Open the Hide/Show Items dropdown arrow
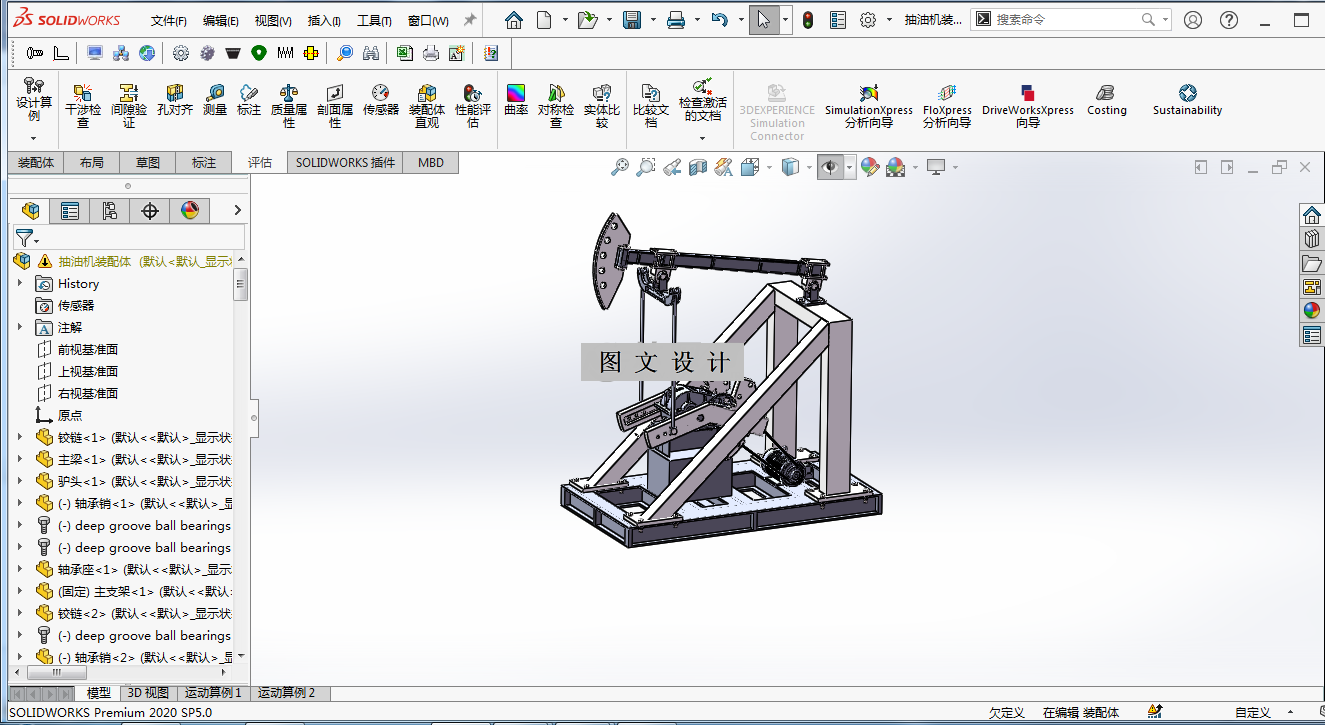The width and height of the screenshot is (1325, 725). click(x=850, y=167)
